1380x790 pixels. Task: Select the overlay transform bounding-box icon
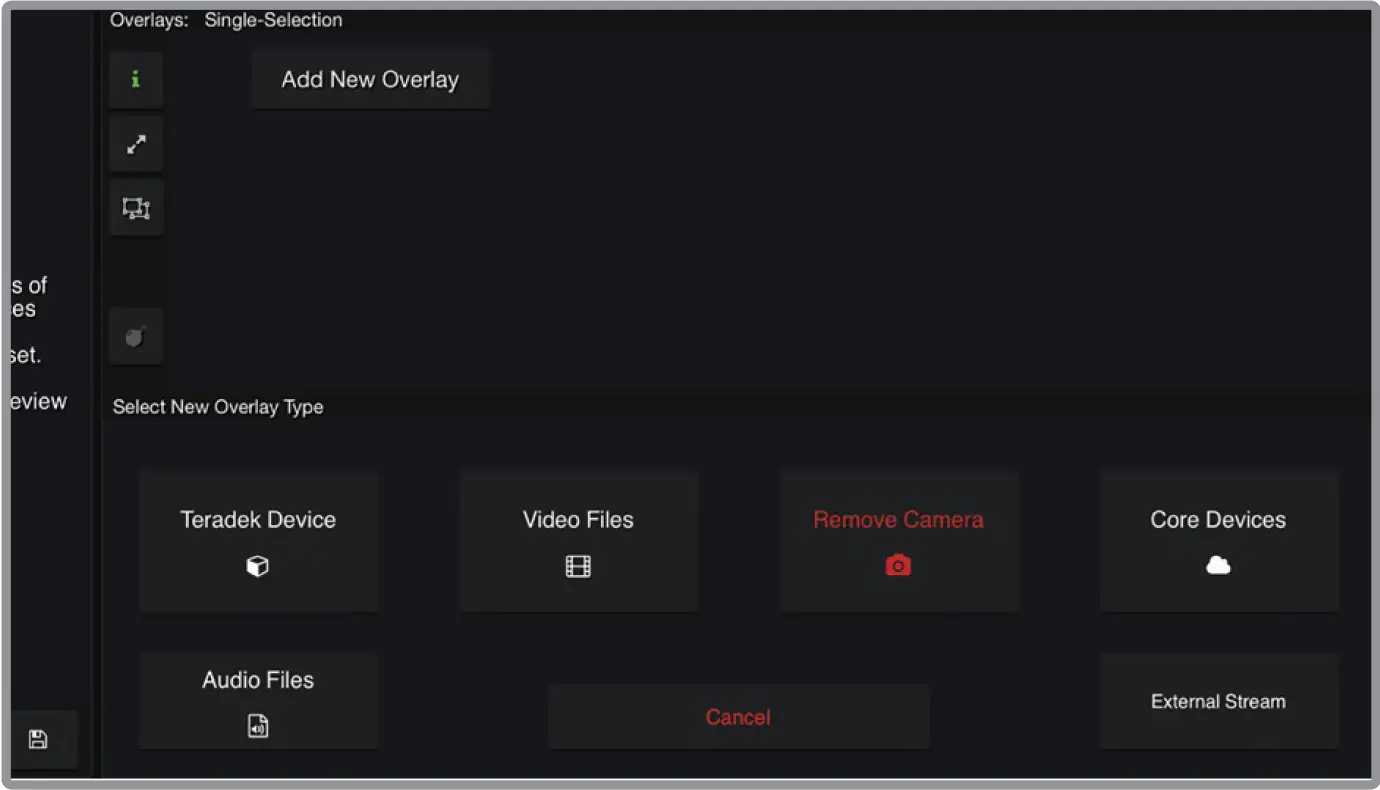point(136,208)
